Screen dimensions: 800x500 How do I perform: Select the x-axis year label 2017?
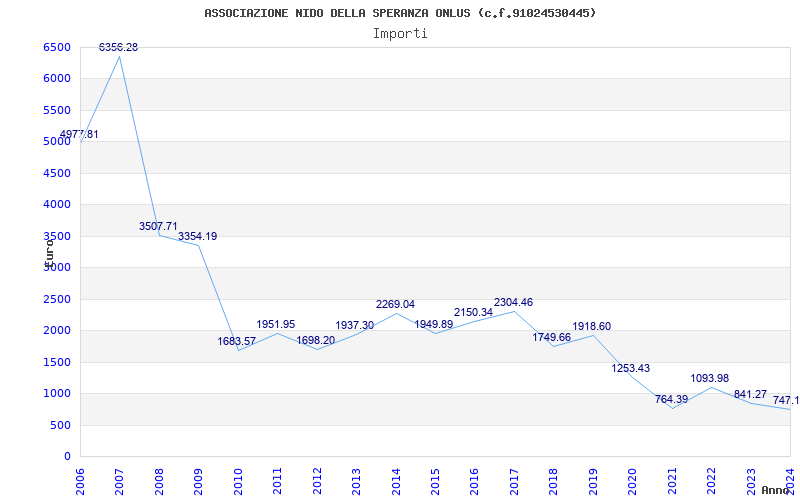[514, 482]
